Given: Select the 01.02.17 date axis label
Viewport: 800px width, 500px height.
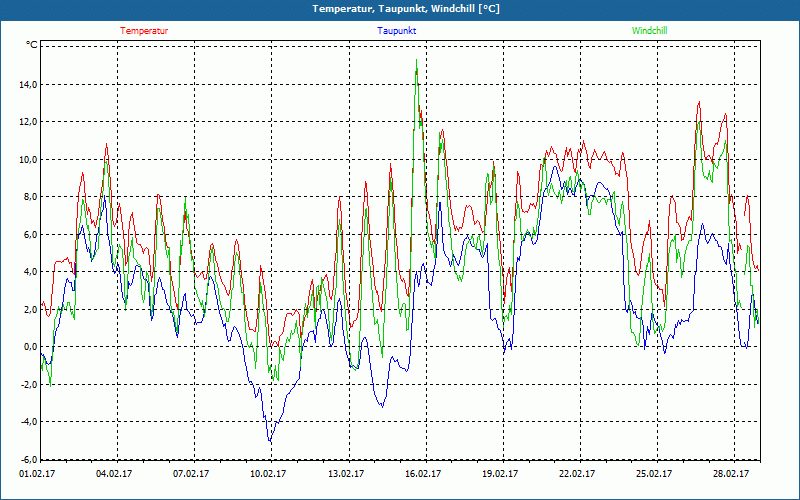Looking at the screenshot, I should click(37, 474).
